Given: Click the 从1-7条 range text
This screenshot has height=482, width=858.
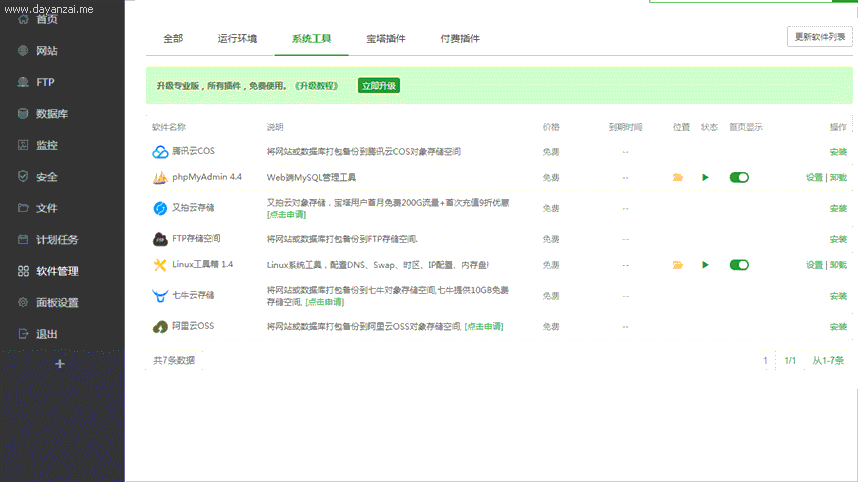Looking at the screenshot, I should [x=828, y=361].
